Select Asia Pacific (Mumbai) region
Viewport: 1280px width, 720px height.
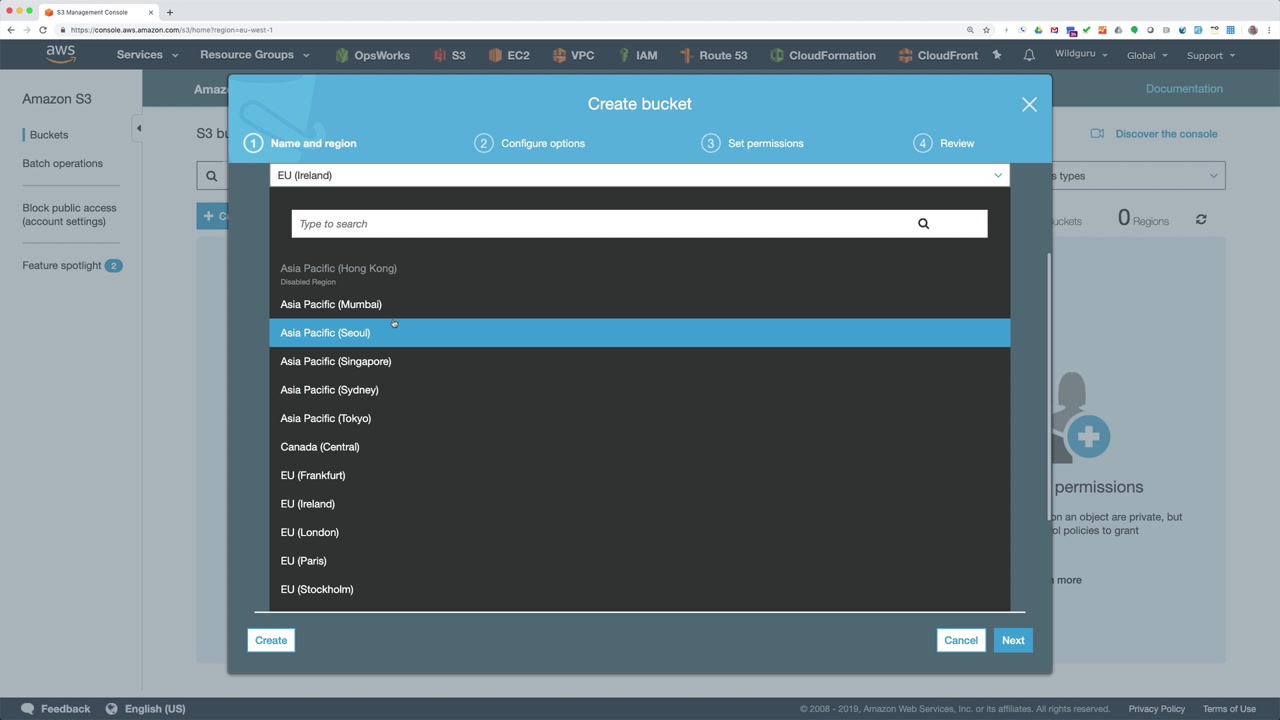[x=639, y=304]
